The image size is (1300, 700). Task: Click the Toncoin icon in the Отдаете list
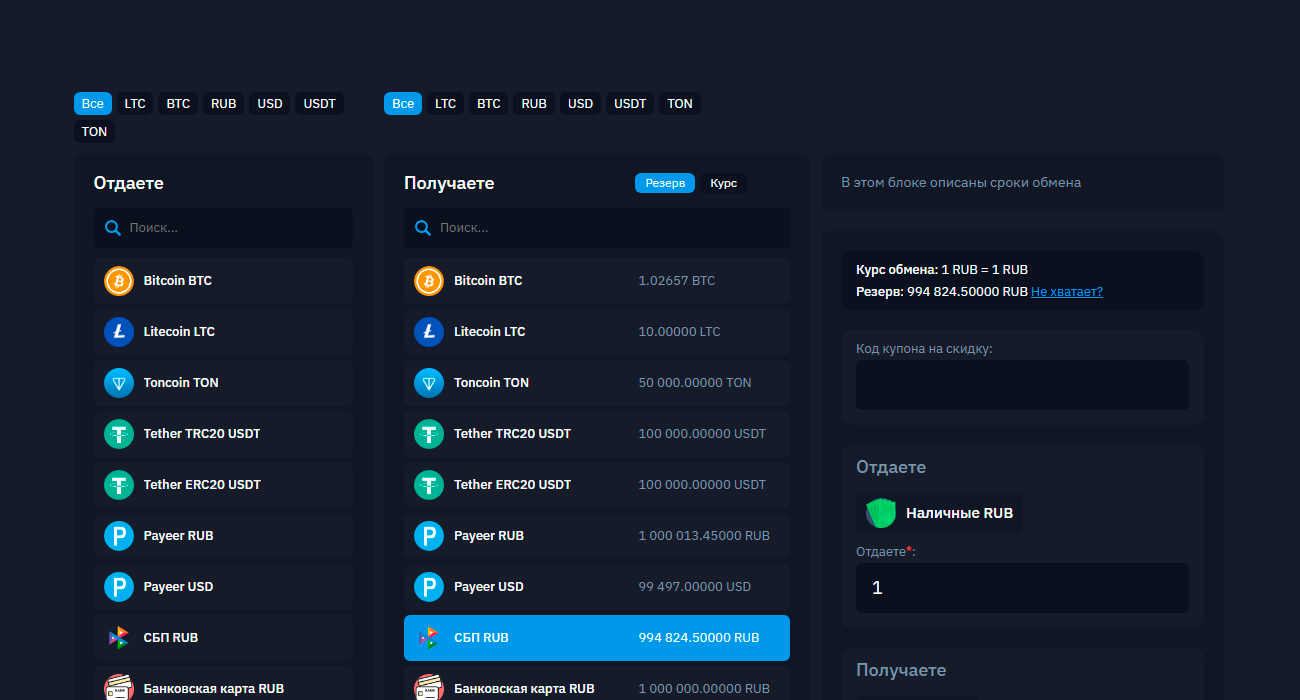[119, 383]
